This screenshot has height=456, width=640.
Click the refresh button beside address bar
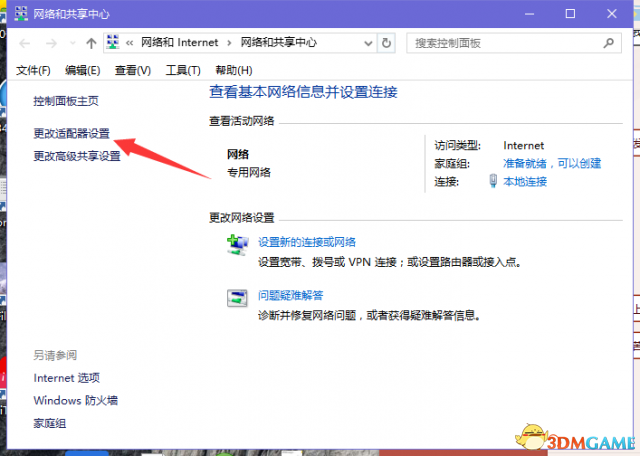[387, 43]
